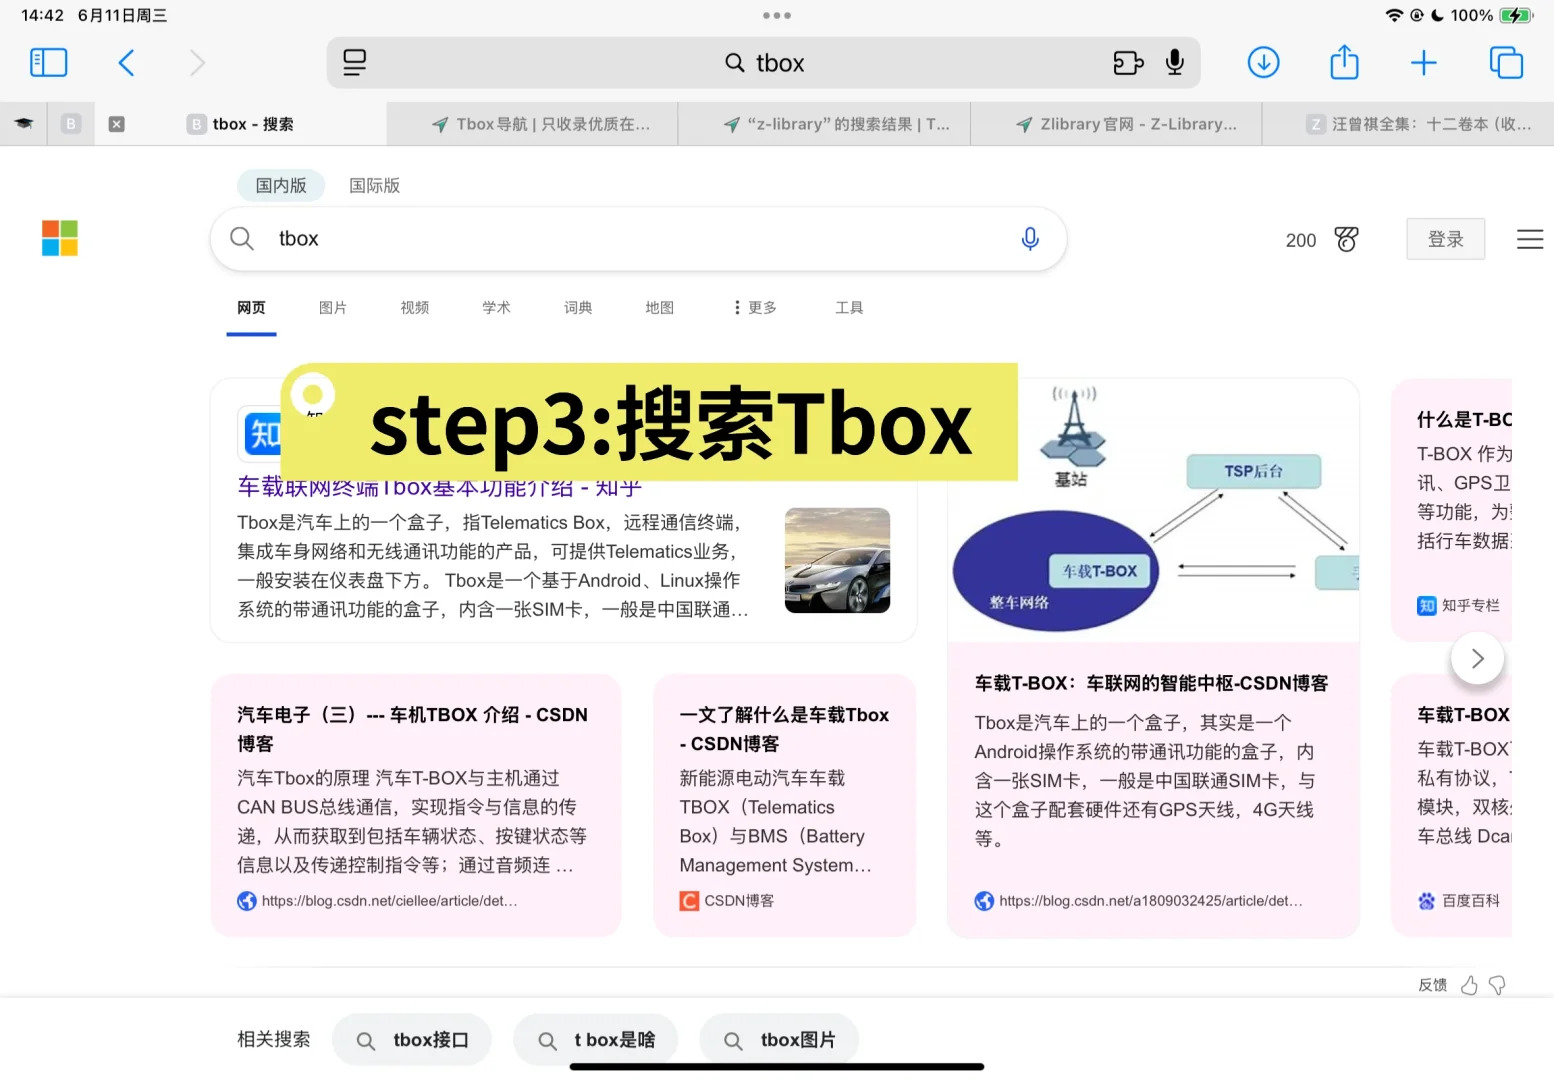Give a thumbs up on results
Viewport: 1554px width, 1080px height.
(x=1469, y=985)
